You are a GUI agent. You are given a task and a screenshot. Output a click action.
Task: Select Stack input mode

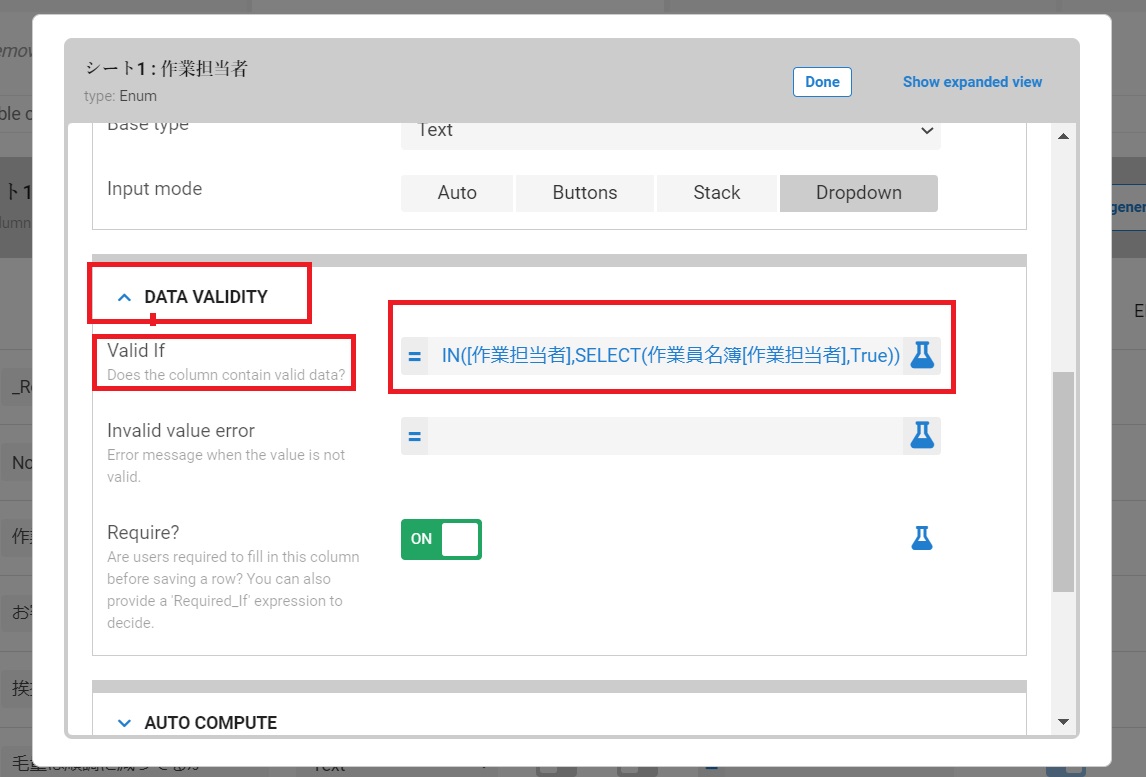click(x=716, y=193)
